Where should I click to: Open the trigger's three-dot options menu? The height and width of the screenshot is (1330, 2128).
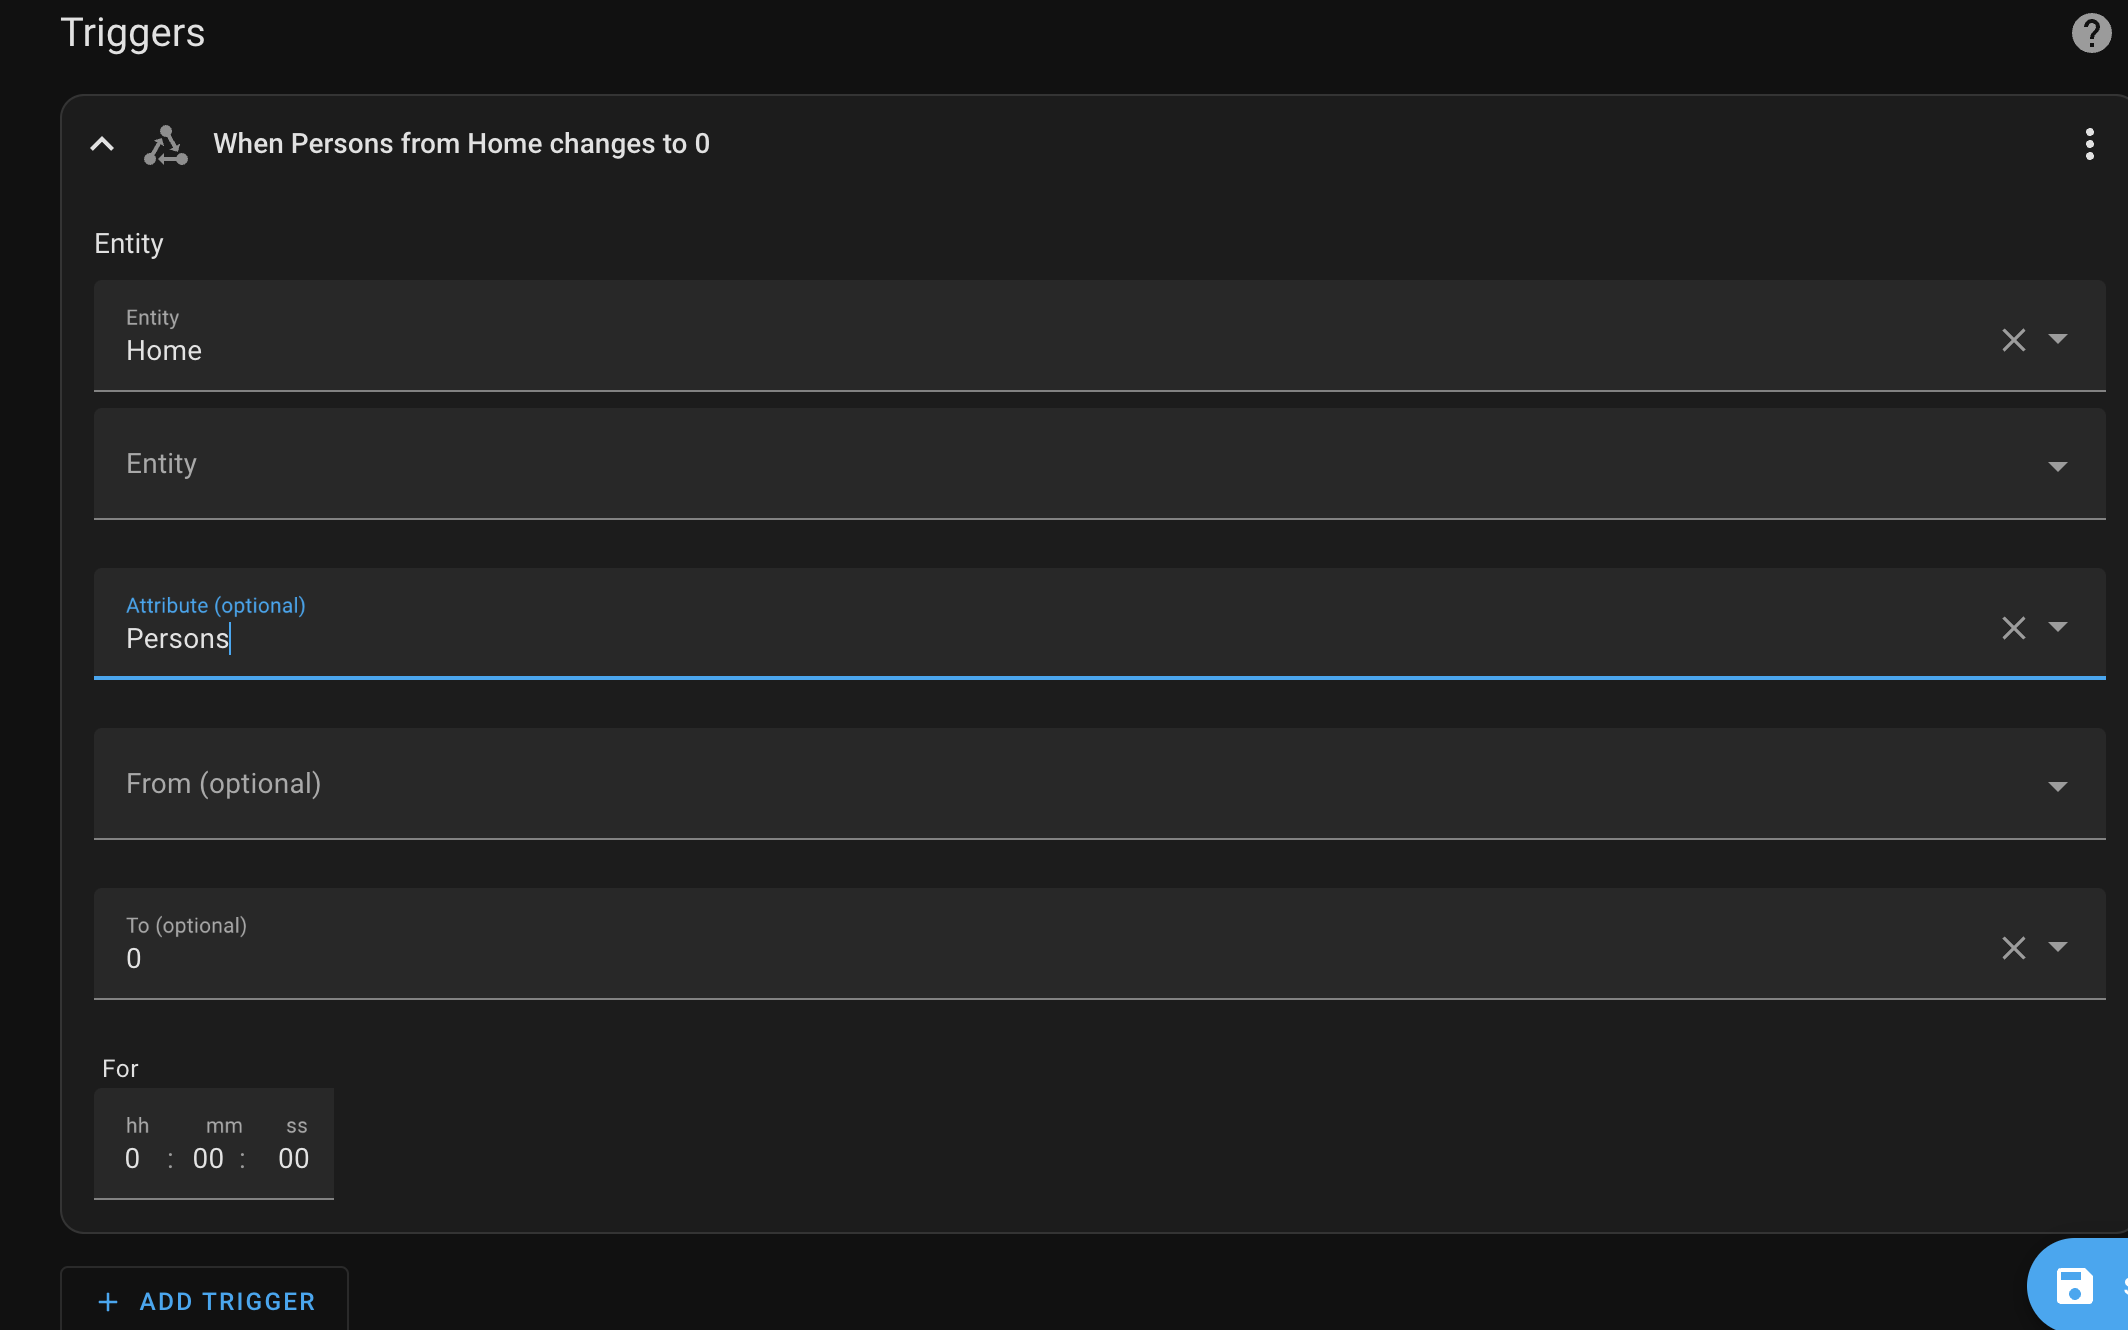point(2089,144)
